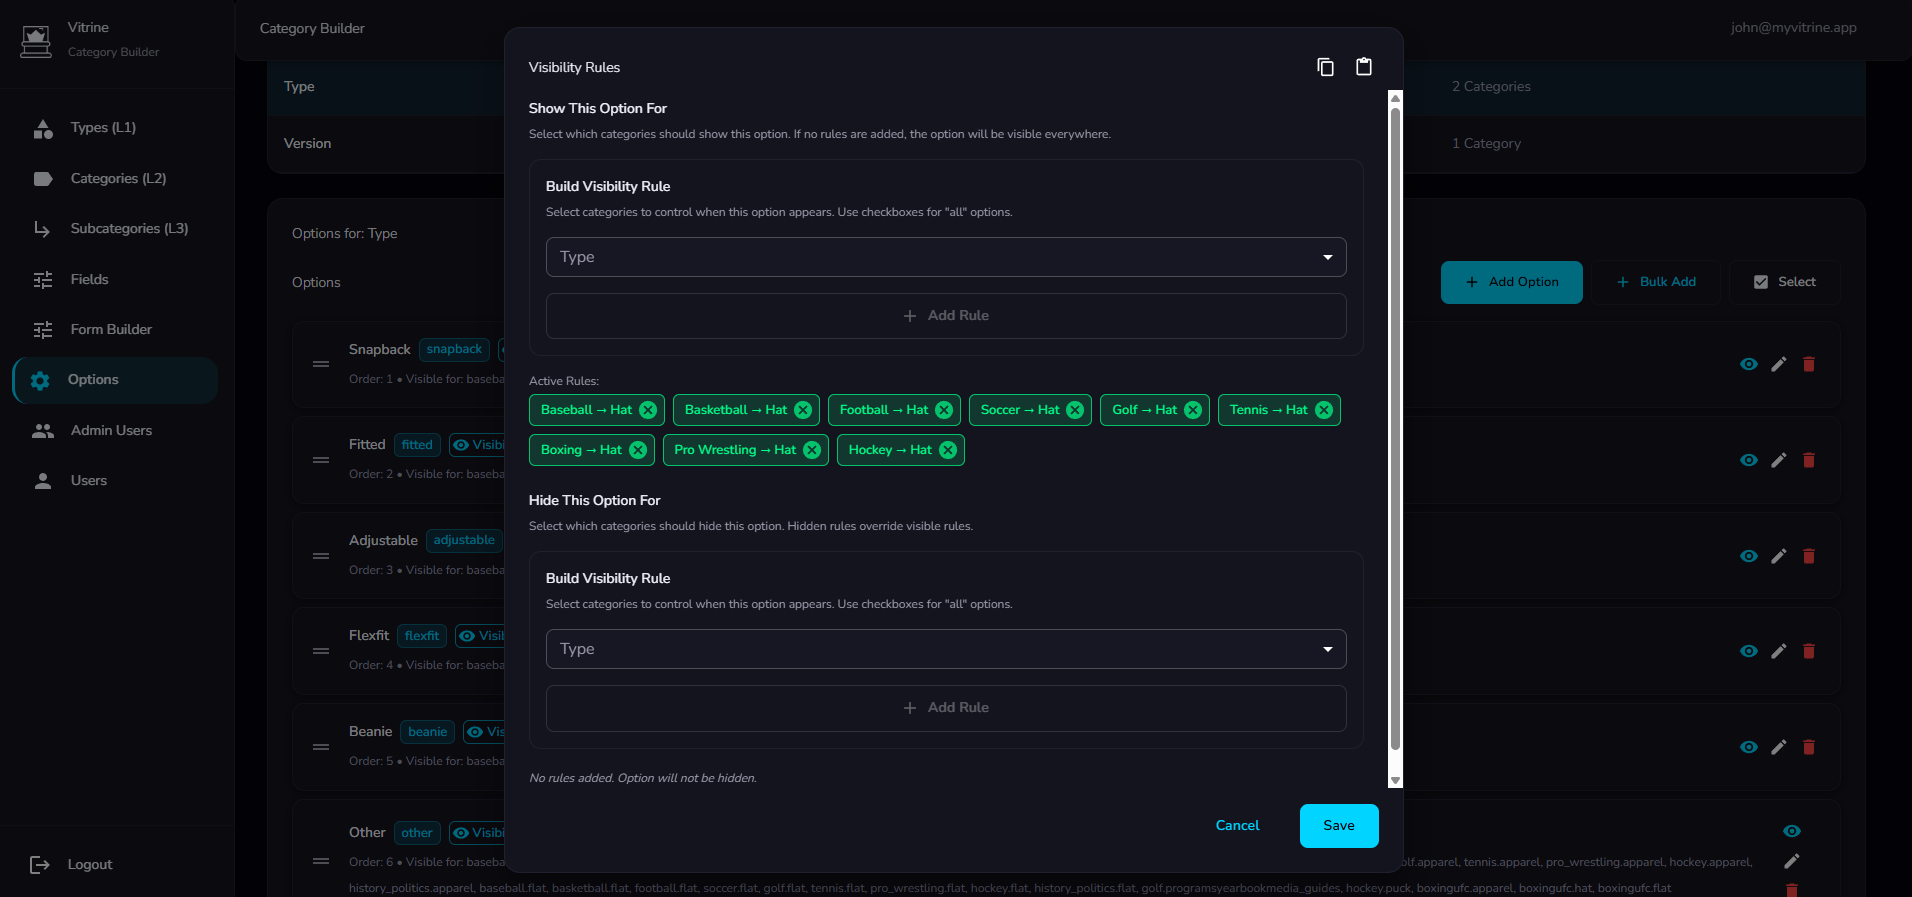Viewport: 1912px width, 897px height.
Task: Cancel the Visibility Rules dialog
Action: click(x=1237, y=825)
